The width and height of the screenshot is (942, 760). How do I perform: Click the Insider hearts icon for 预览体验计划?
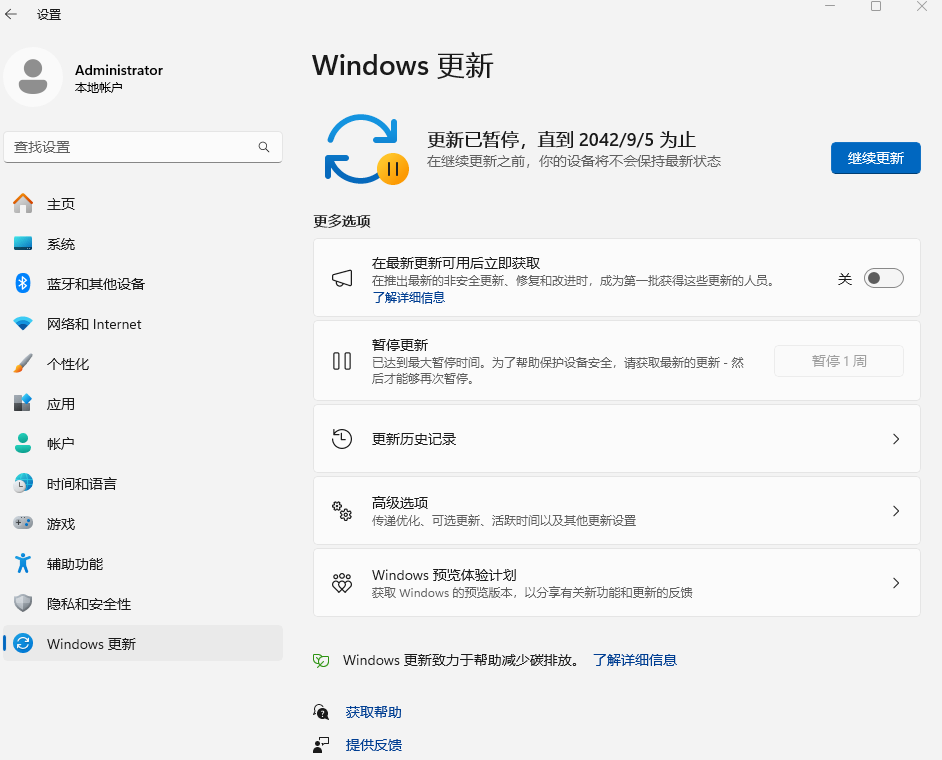(342, 583)
